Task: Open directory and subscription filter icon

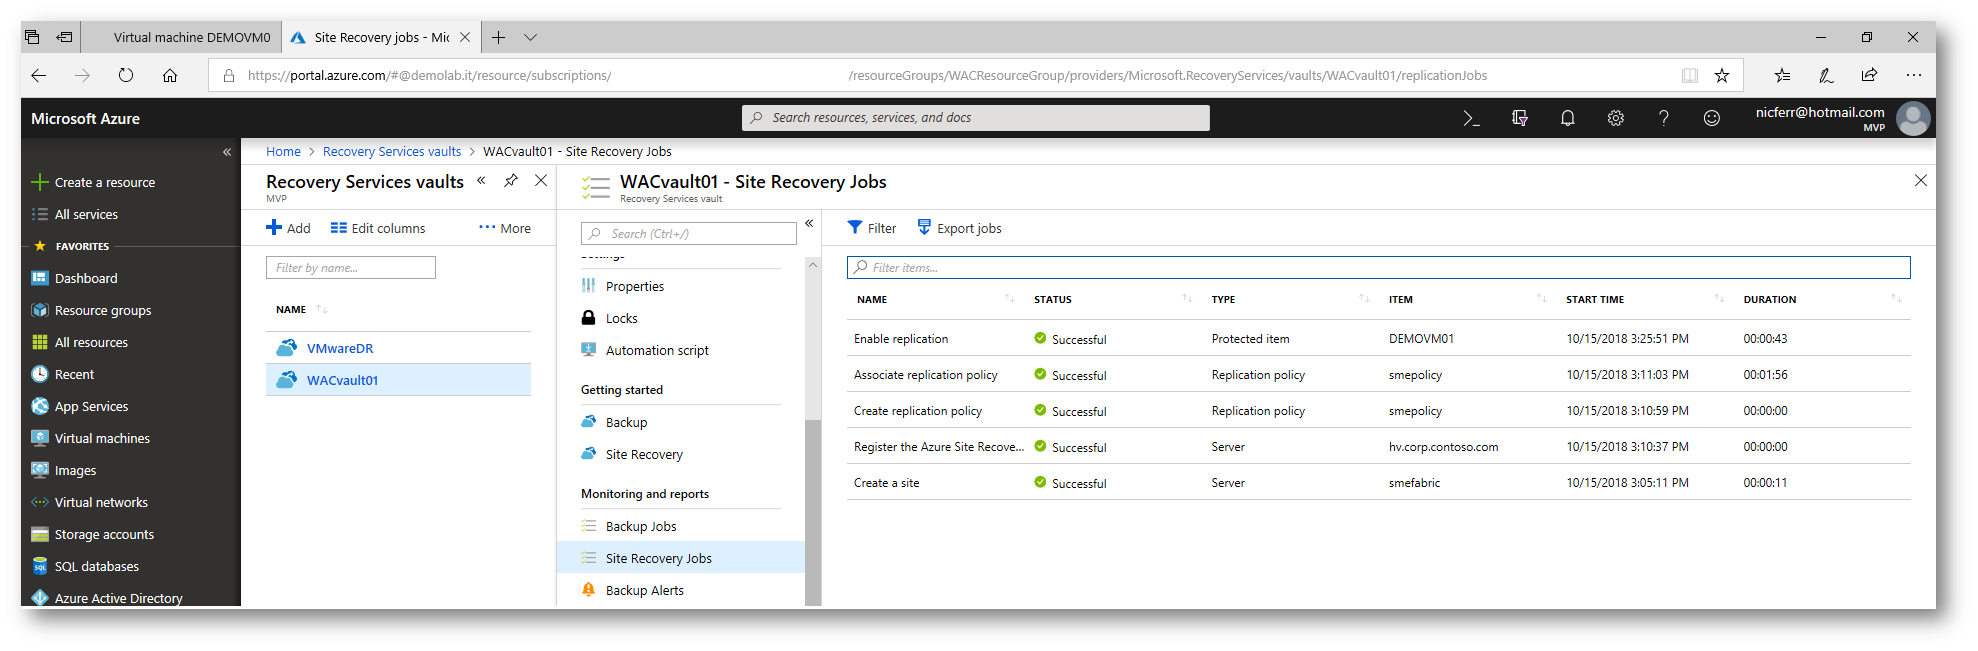Action: (1520, 118)
